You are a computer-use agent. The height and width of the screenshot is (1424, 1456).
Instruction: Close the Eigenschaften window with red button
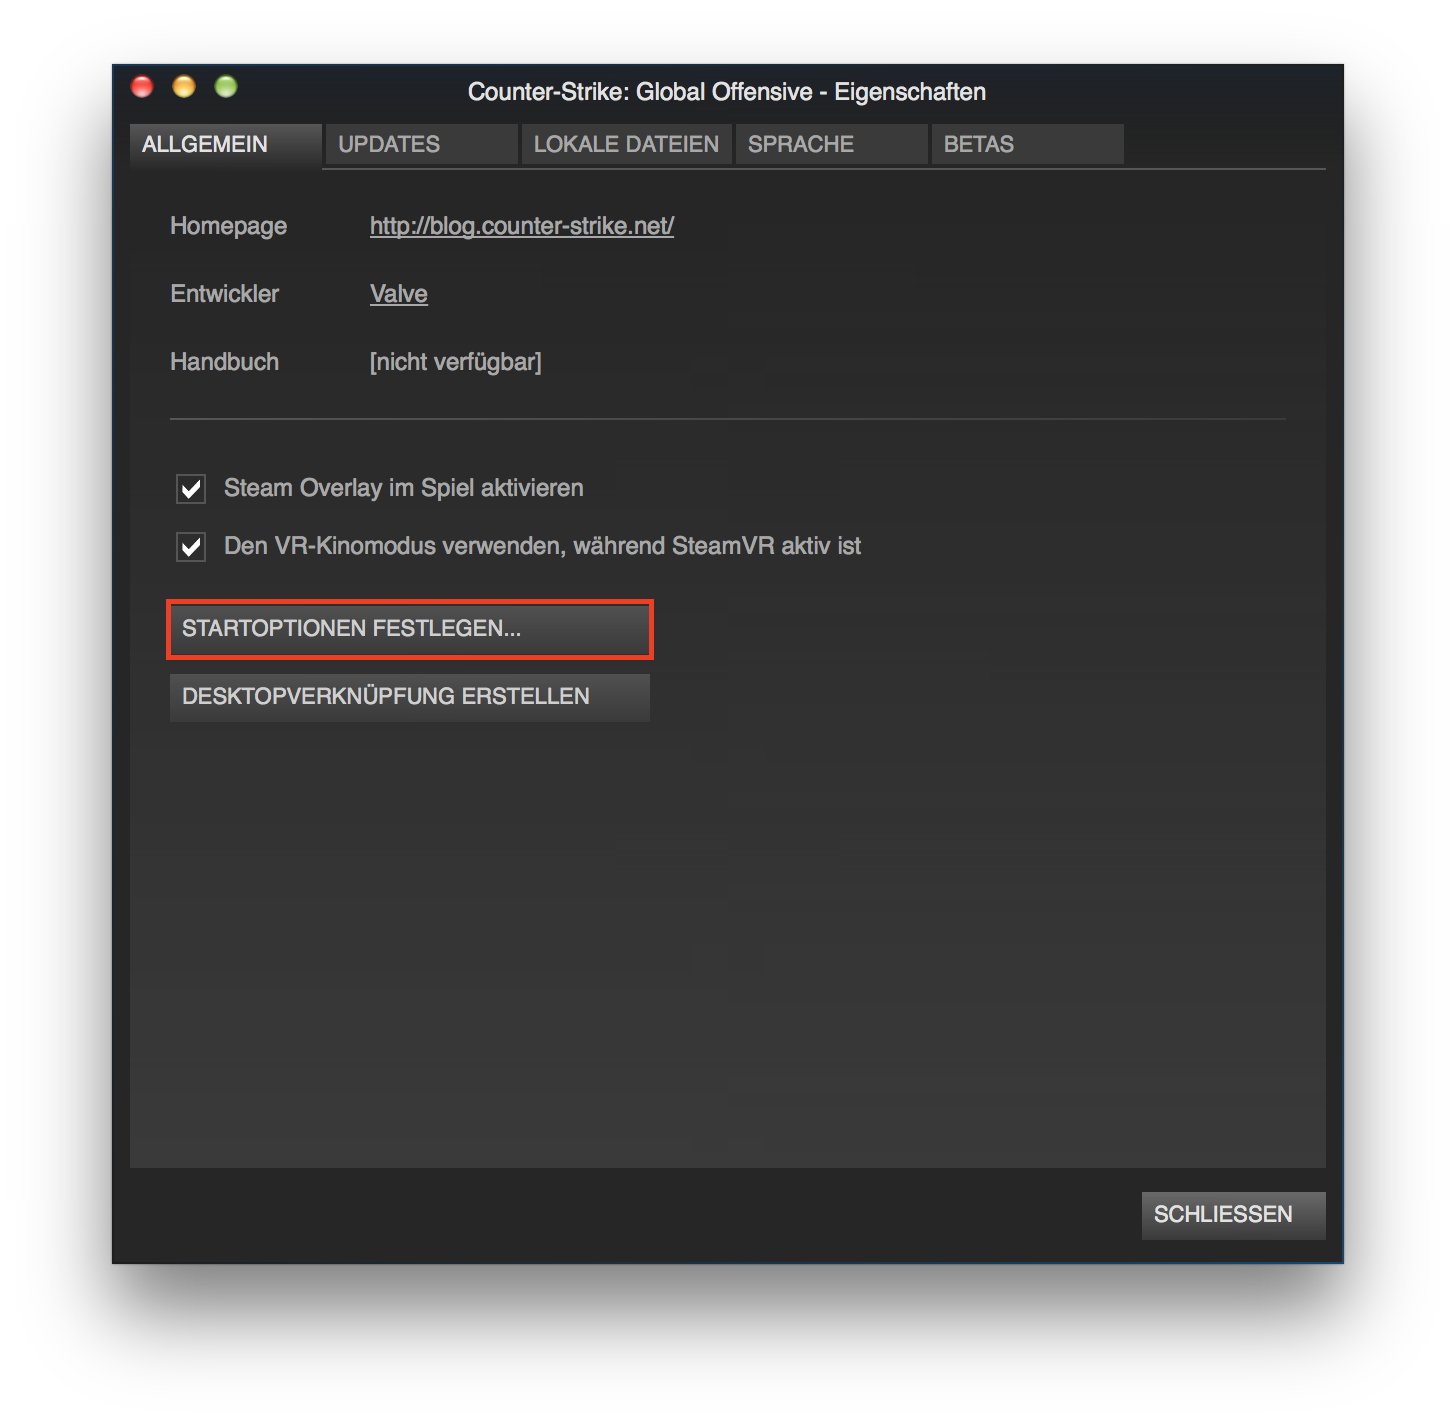coord(142,87)
